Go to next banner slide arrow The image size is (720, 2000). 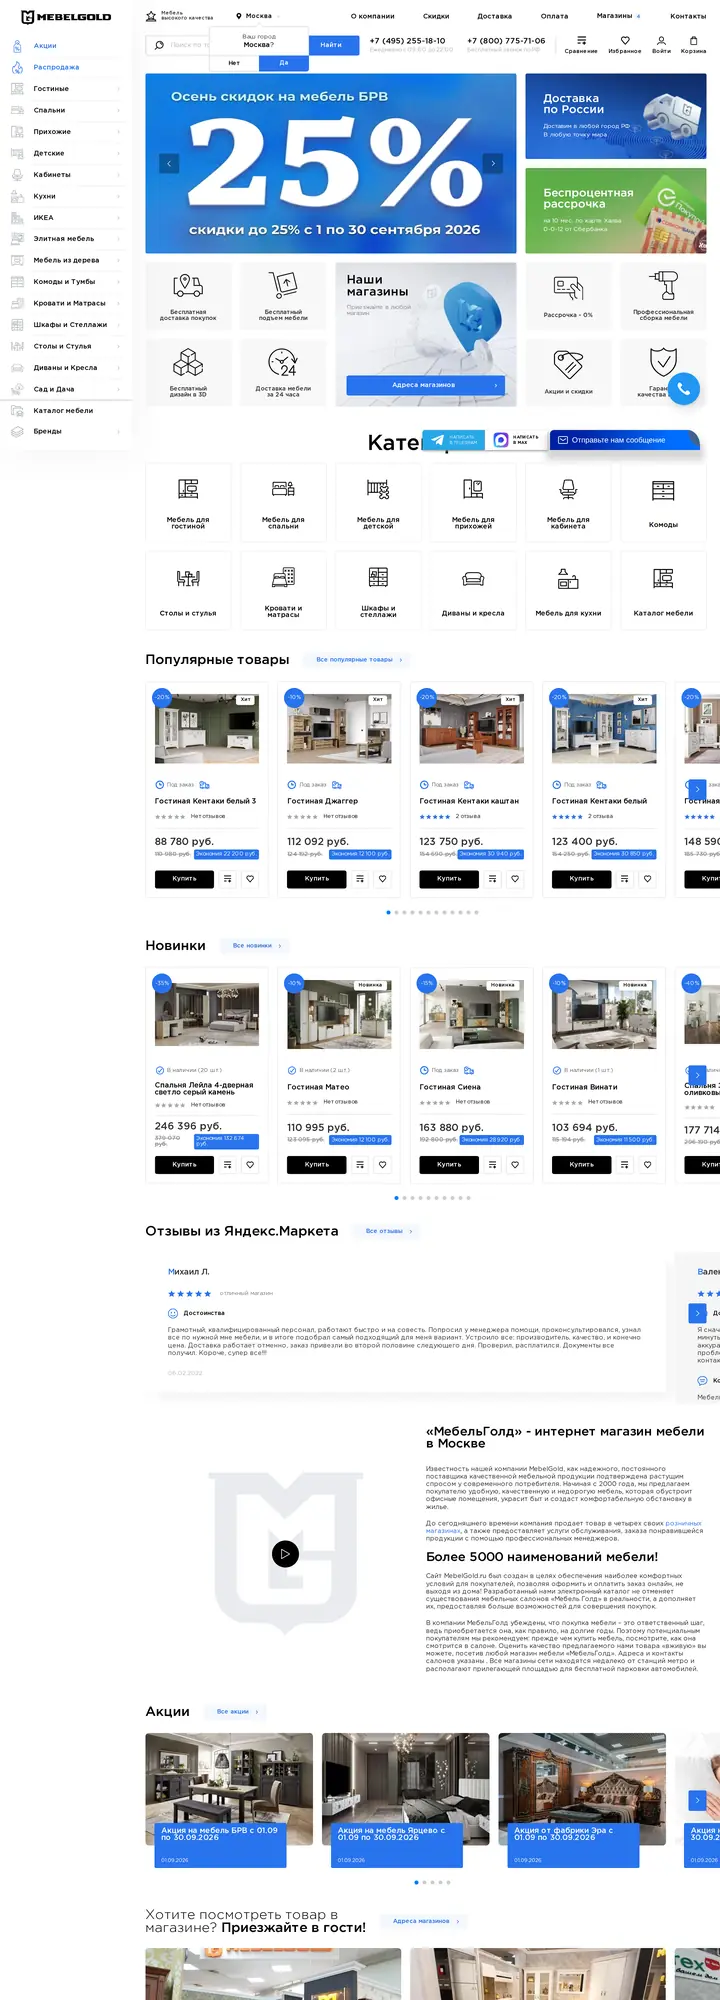pyautogui.click(x=493, y=163)
